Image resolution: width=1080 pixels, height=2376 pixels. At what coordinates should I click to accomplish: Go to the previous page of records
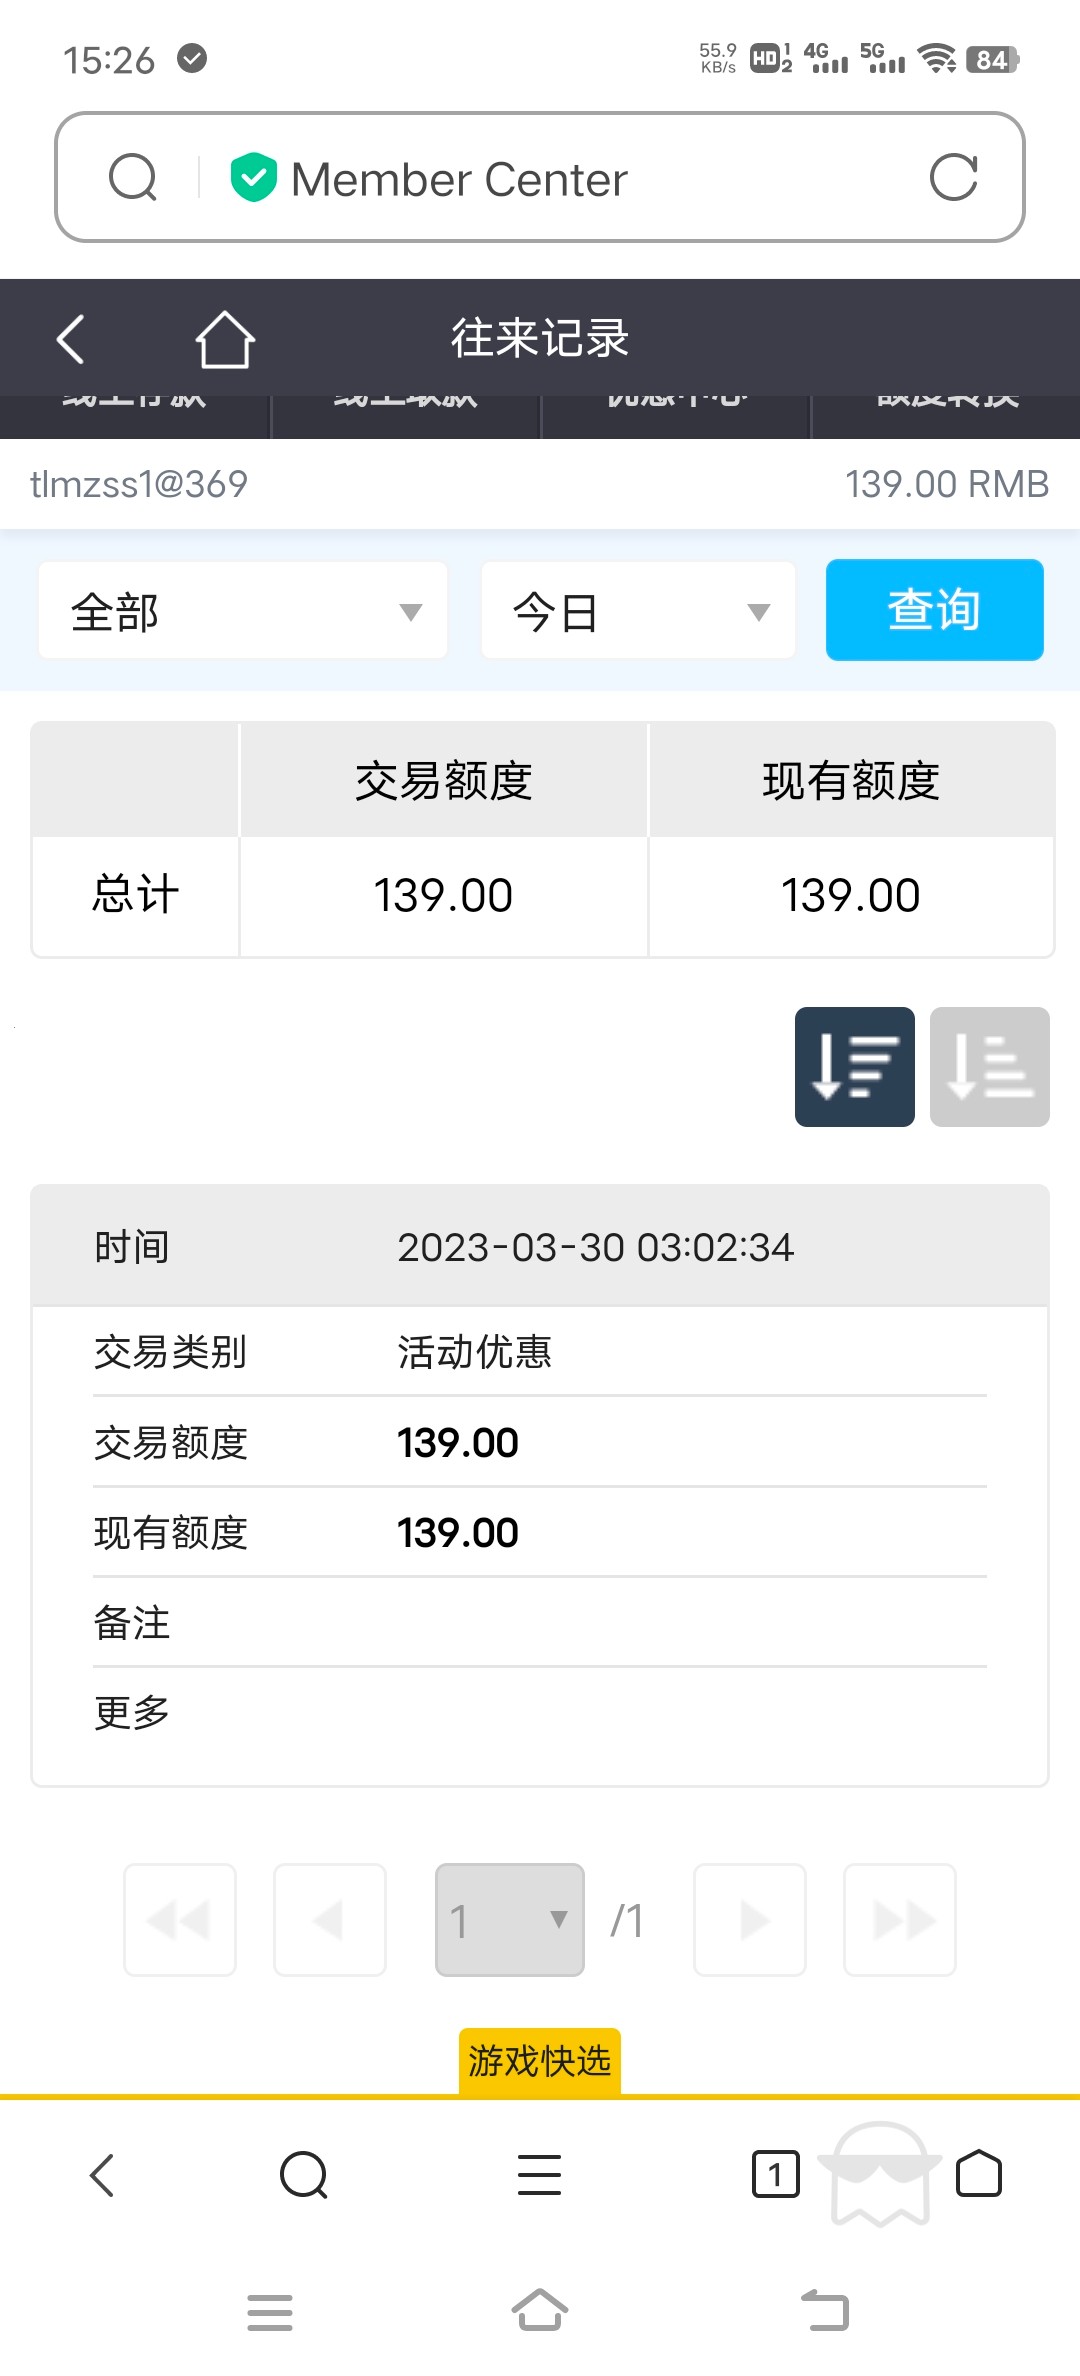pos(330,1920)
